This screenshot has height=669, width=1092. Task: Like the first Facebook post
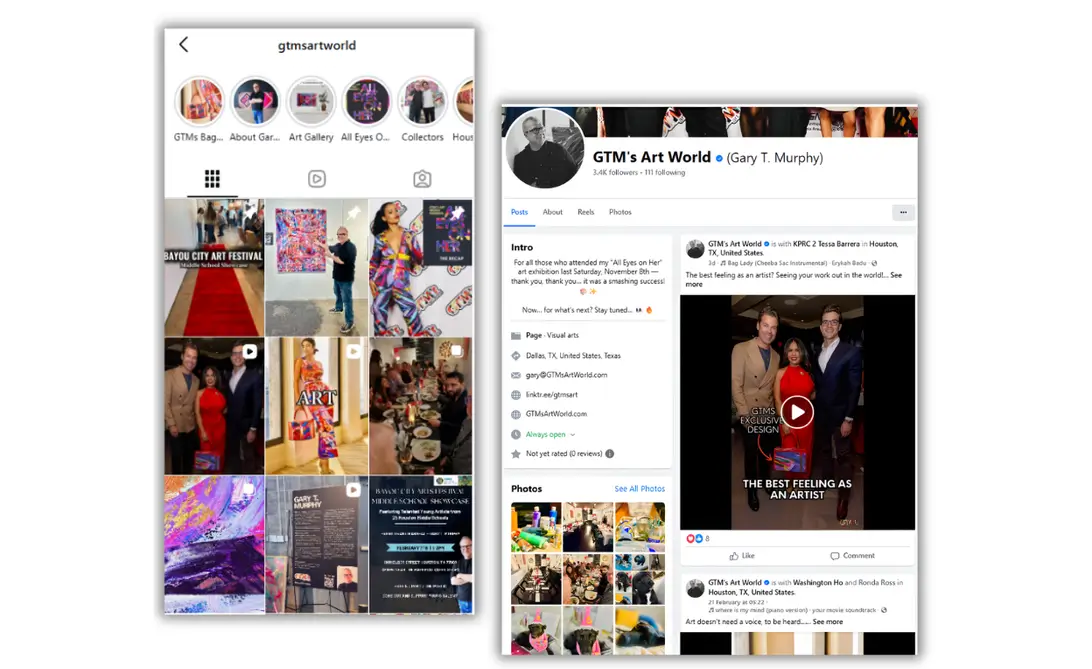pos(742,556)
